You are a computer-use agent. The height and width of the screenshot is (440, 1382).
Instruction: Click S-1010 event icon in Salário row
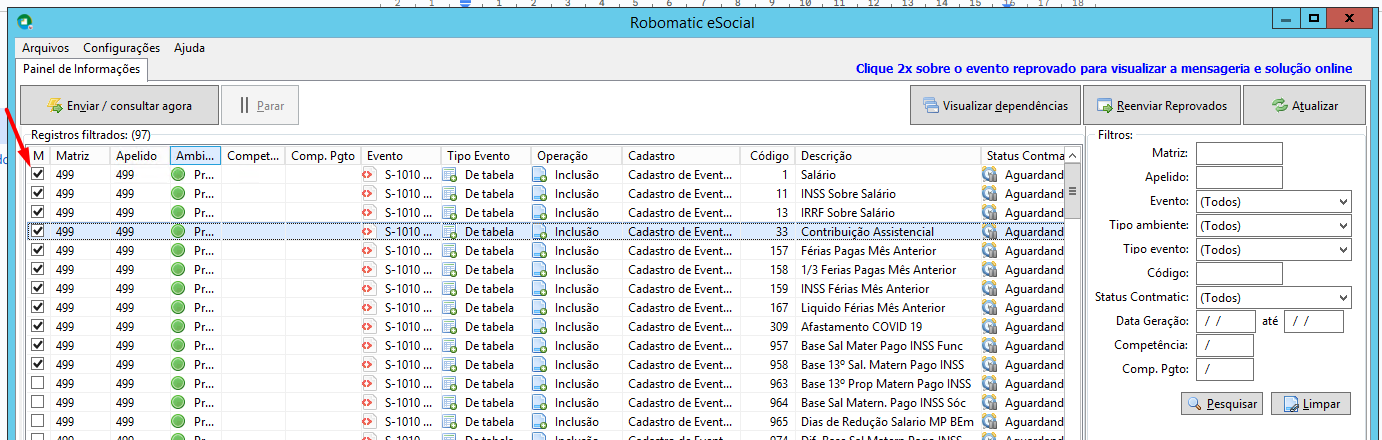pyautogui.click(x=369, y=174)
